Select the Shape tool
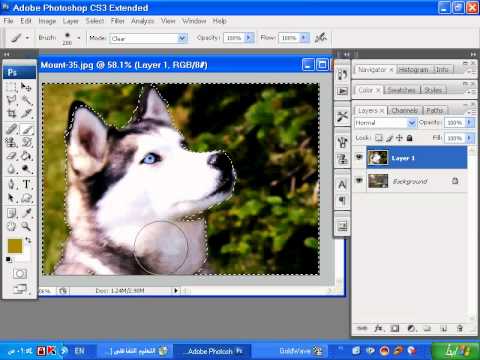Image resolution: width=480 pixels, height=360 pixels. 26,198
